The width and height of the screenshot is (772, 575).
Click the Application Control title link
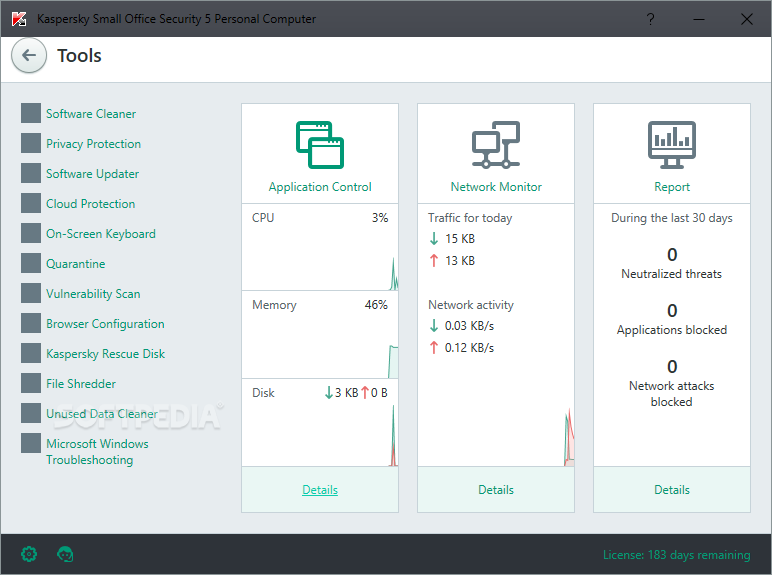coord(320,187)
